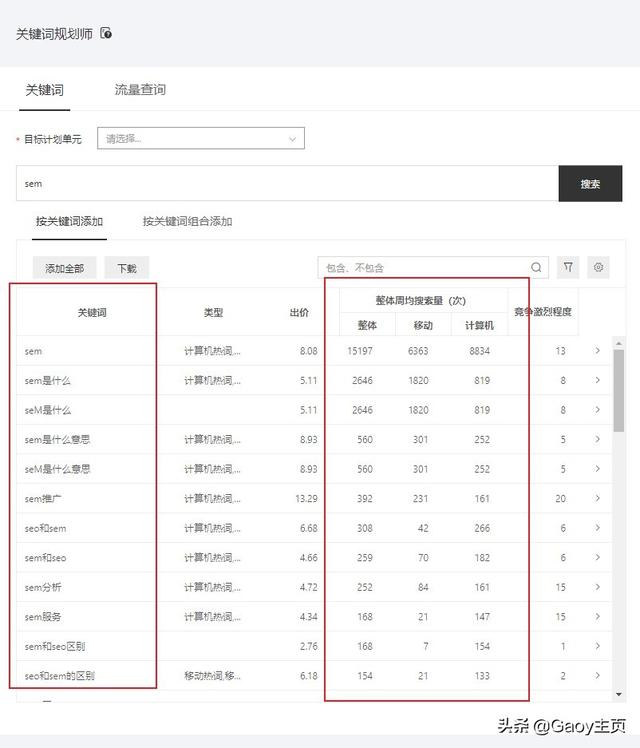640x748 pixels.
Task: Click the keyword search field containing sem
Action: click(x=287, y=184)
